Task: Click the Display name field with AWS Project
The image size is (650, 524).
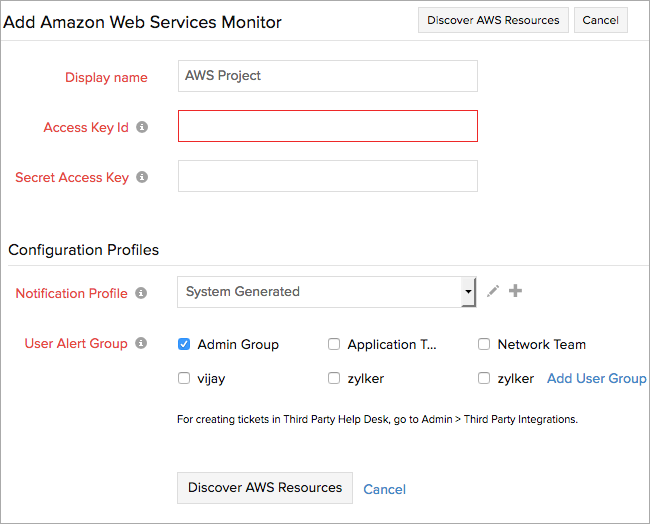Action: pos(328,76)
